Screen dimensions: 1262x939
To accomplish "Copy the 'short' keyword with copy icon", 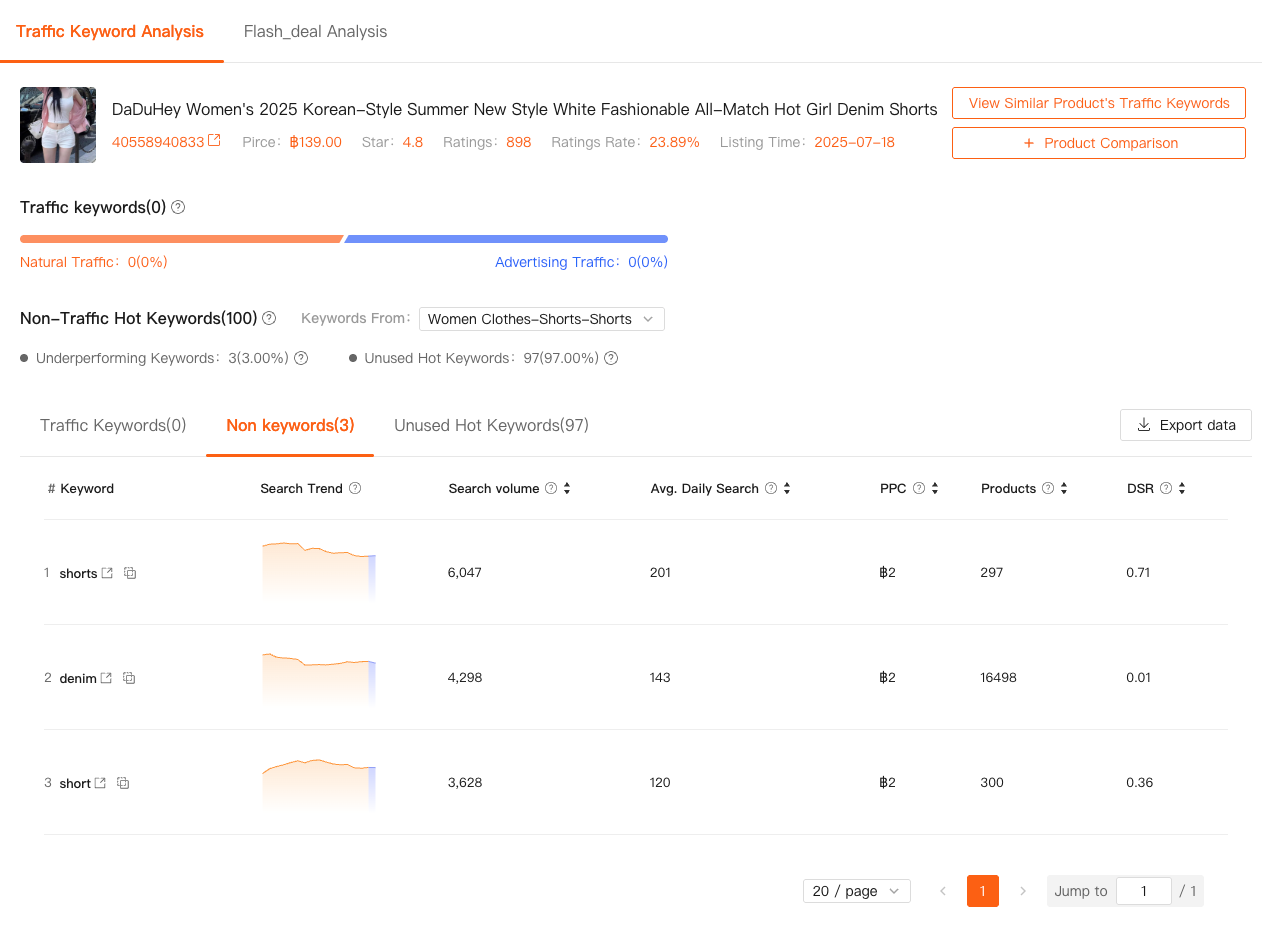I will coord(123,783).
